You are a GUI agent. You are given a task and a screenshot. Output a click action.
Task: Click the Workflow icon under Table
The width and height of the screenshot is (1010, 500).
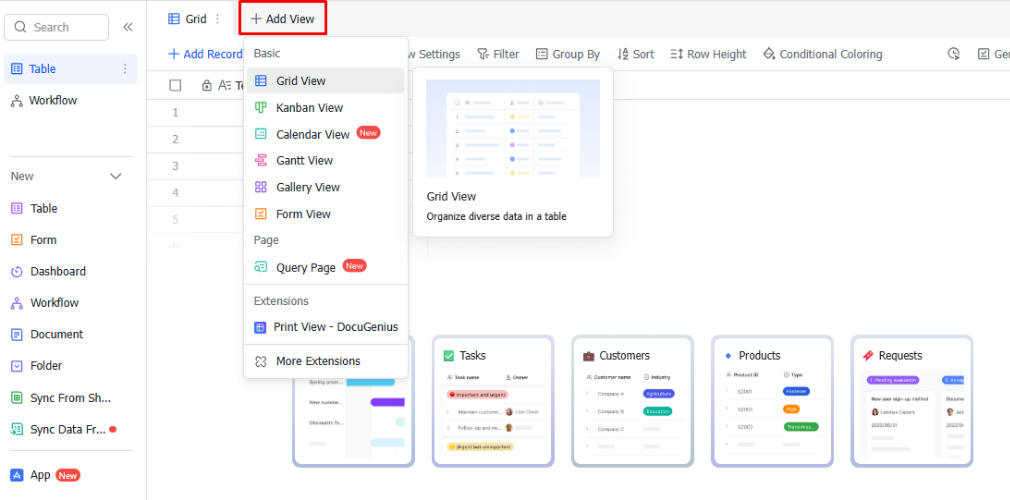point(17,101)
